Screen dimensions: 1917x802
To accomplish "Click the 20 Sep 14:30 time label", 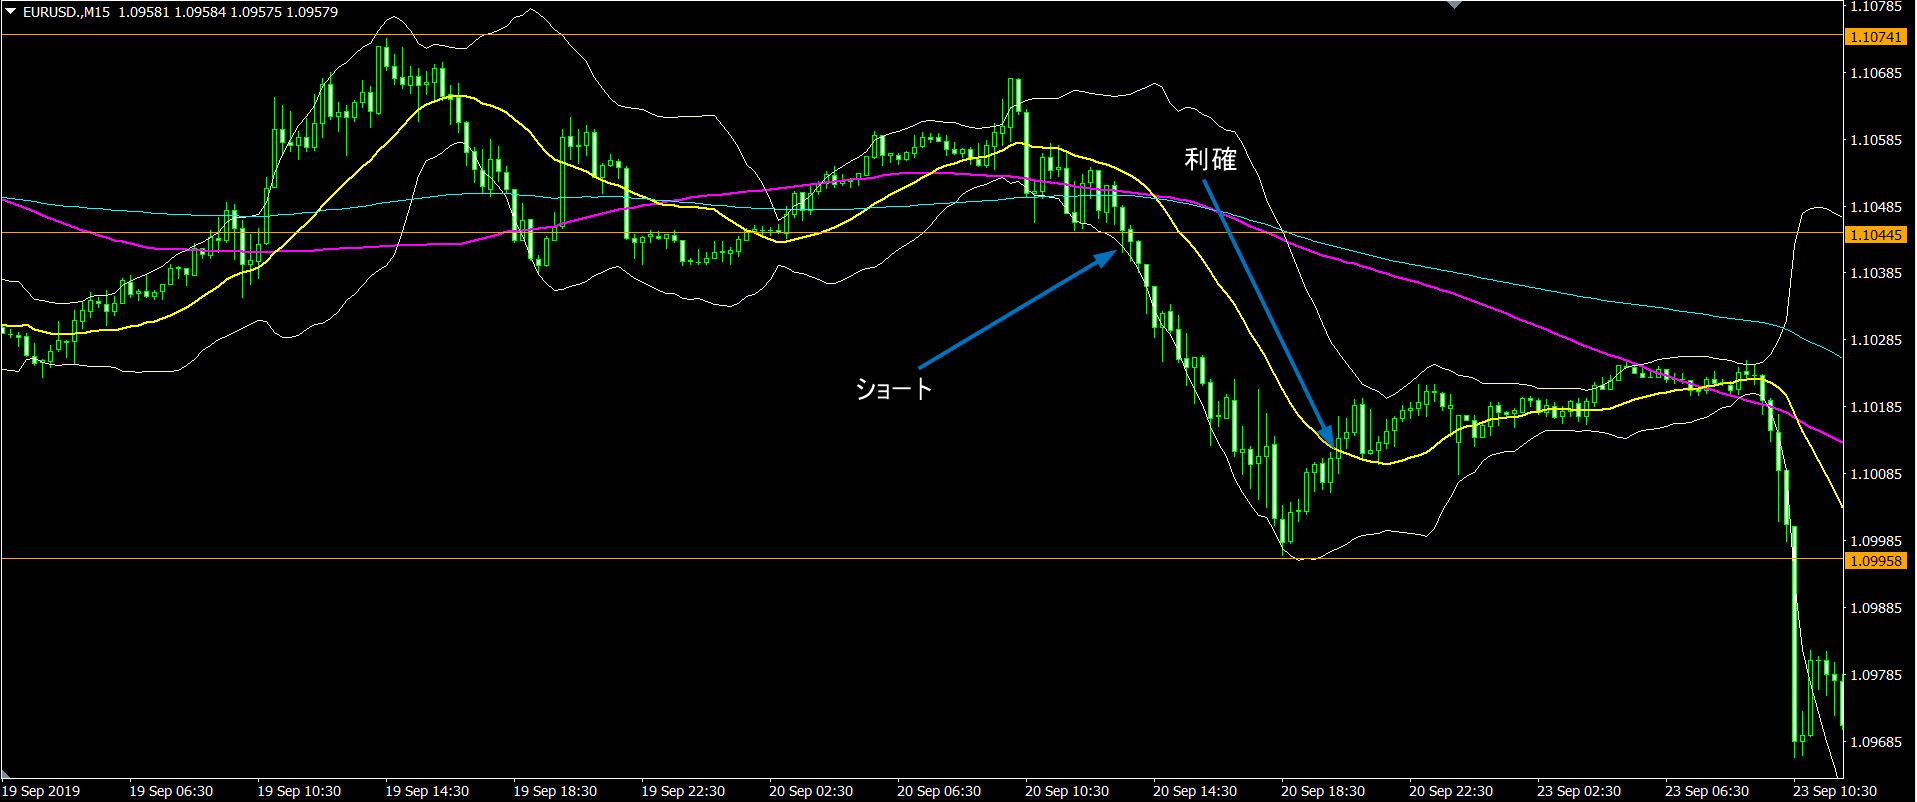I will coord(1195,791).
